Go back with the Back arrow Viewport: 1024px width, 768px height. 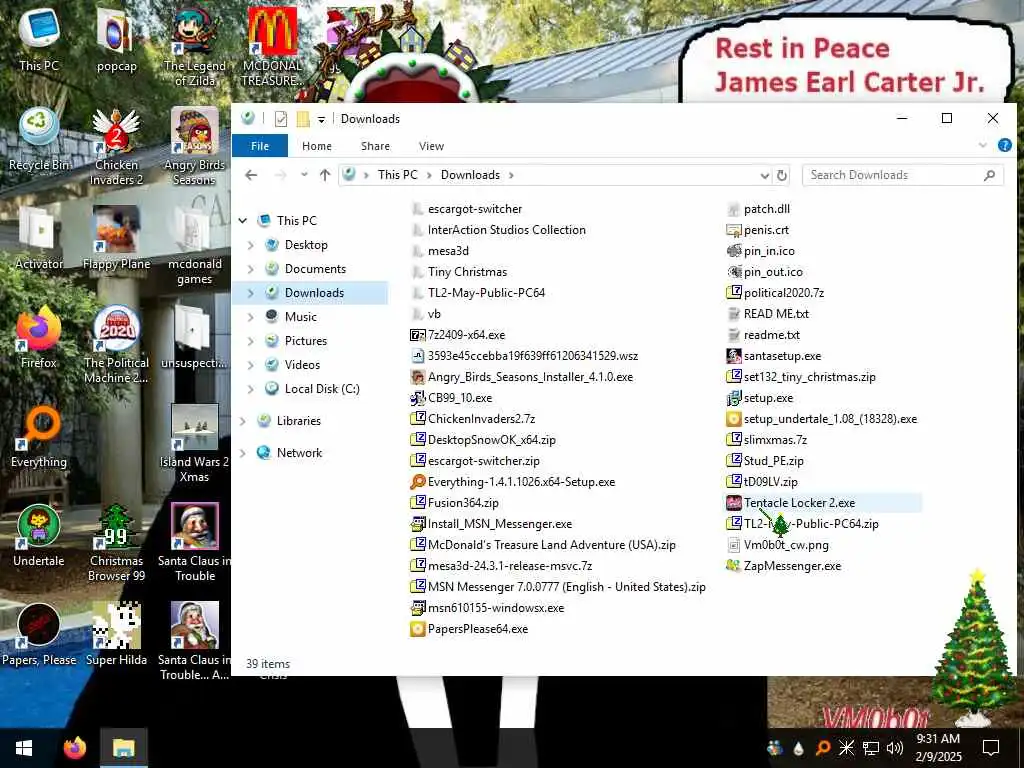[x=251, y=175]
